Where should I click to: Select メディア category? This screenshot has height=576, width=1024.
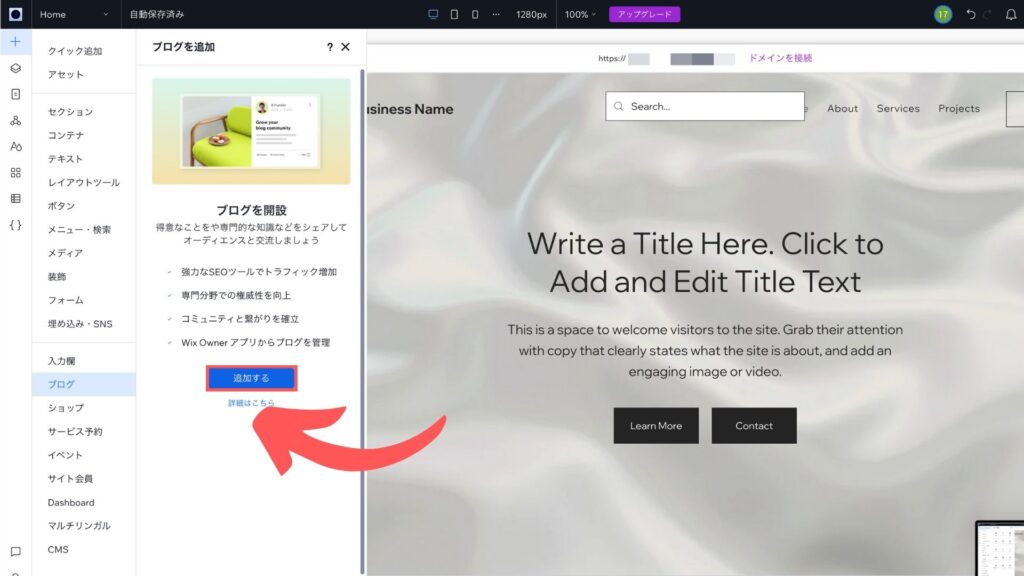point(65,253)
